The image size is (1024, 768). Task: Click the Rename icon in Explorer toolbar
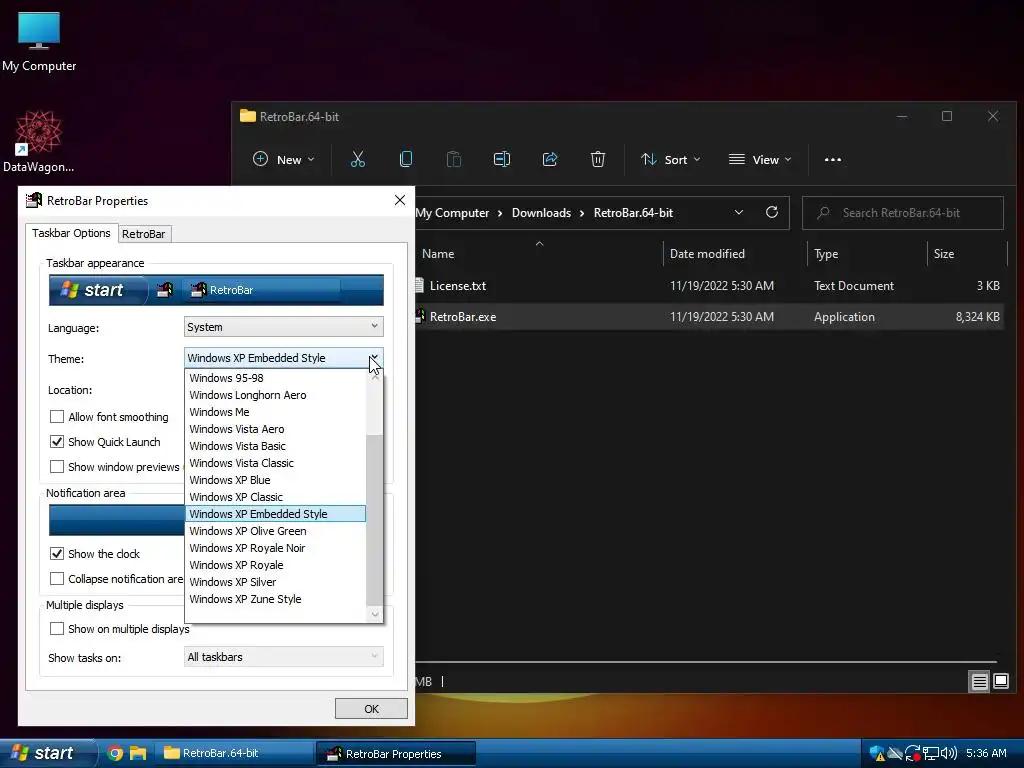tap(502, 159)
